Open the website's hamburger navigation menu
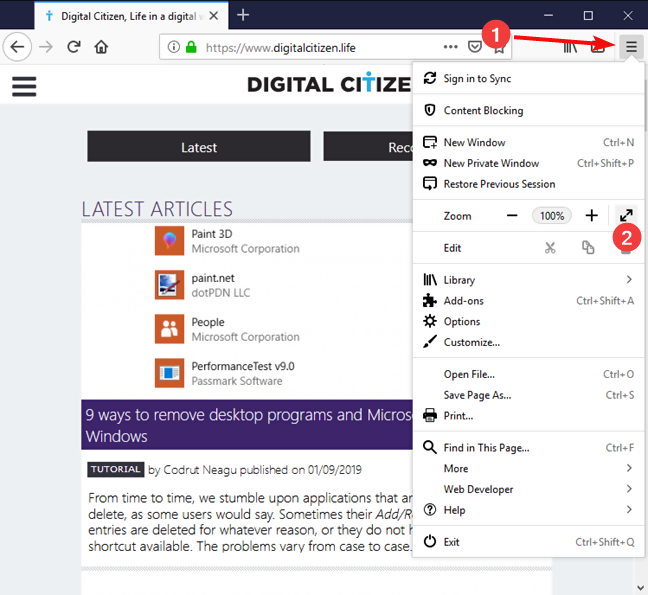 (x=24, y=86)
